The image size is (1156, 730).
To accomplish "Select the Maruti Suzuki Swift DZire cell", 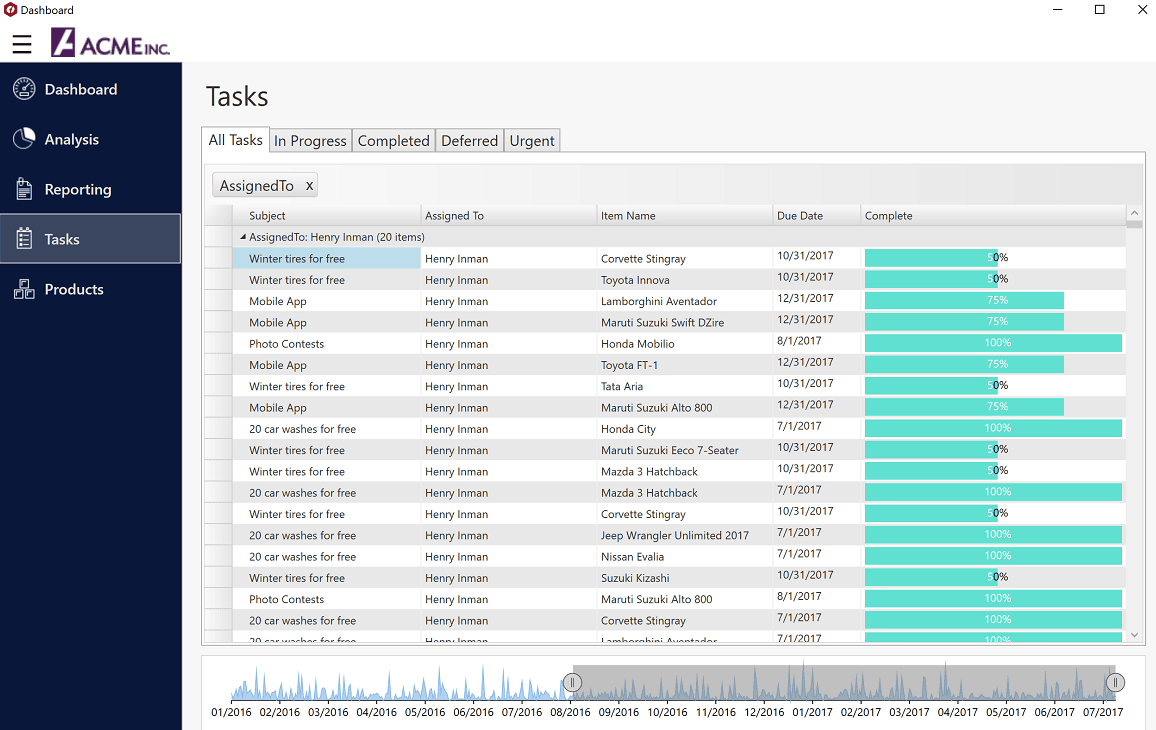I will [685, 323].
